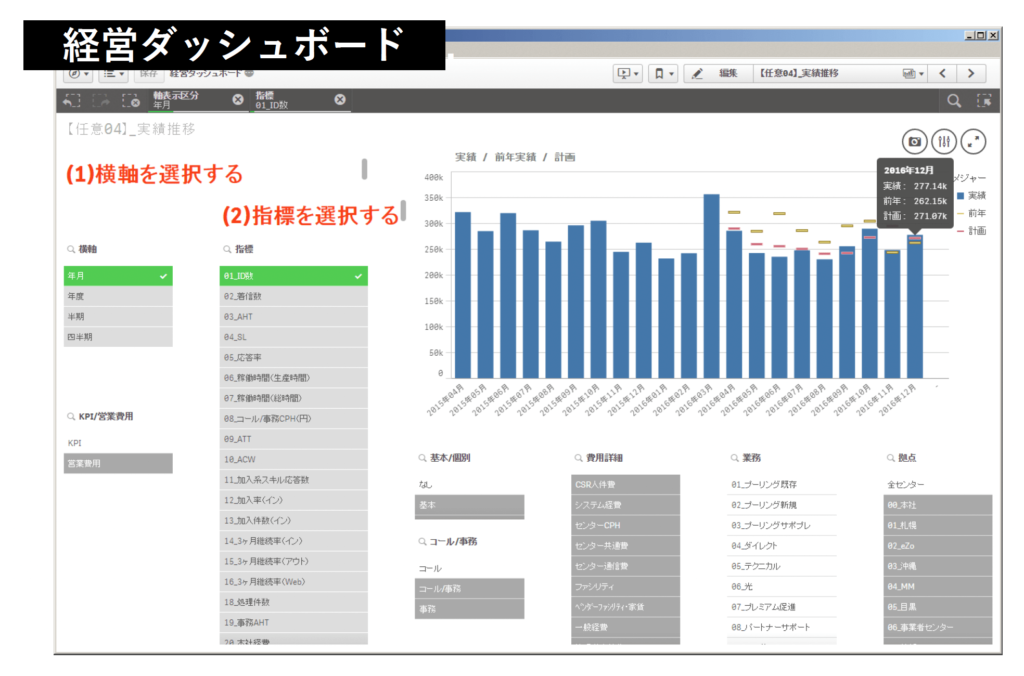Viewport: 1024px width, 676px height.
Task: Select 19_事務AHT in the indicator list
Action: (294, 622)
